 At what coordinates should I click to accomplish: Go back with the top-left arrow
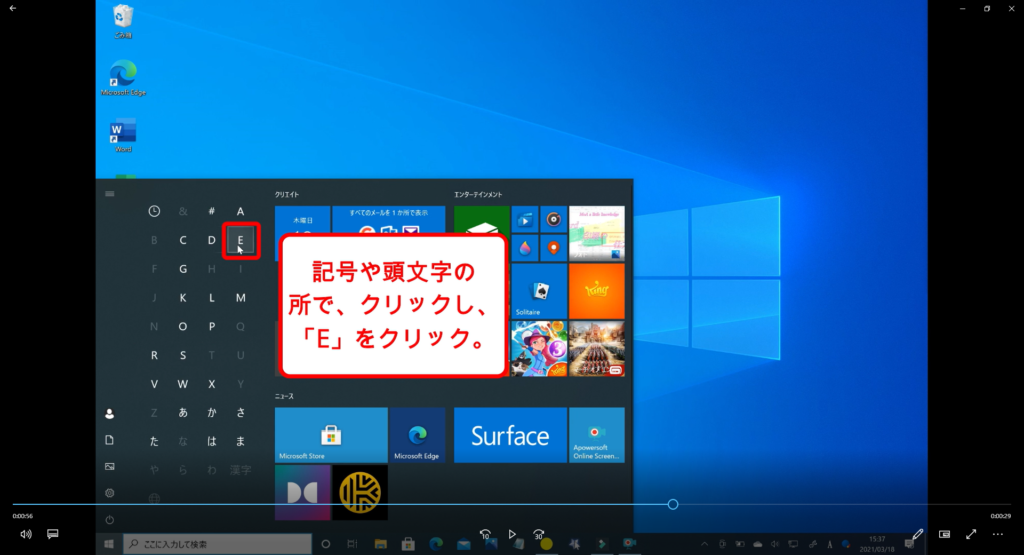point(12,8)
